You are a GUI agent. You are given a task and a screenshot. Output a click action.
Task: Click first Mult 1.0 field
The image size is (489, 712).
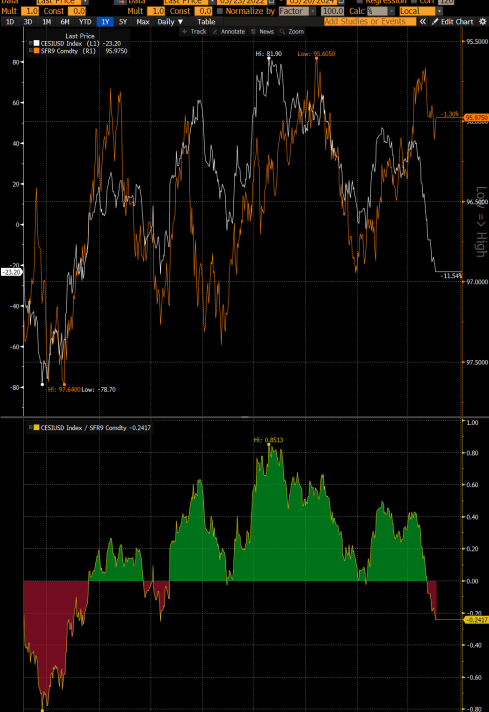tap(30, 11)
